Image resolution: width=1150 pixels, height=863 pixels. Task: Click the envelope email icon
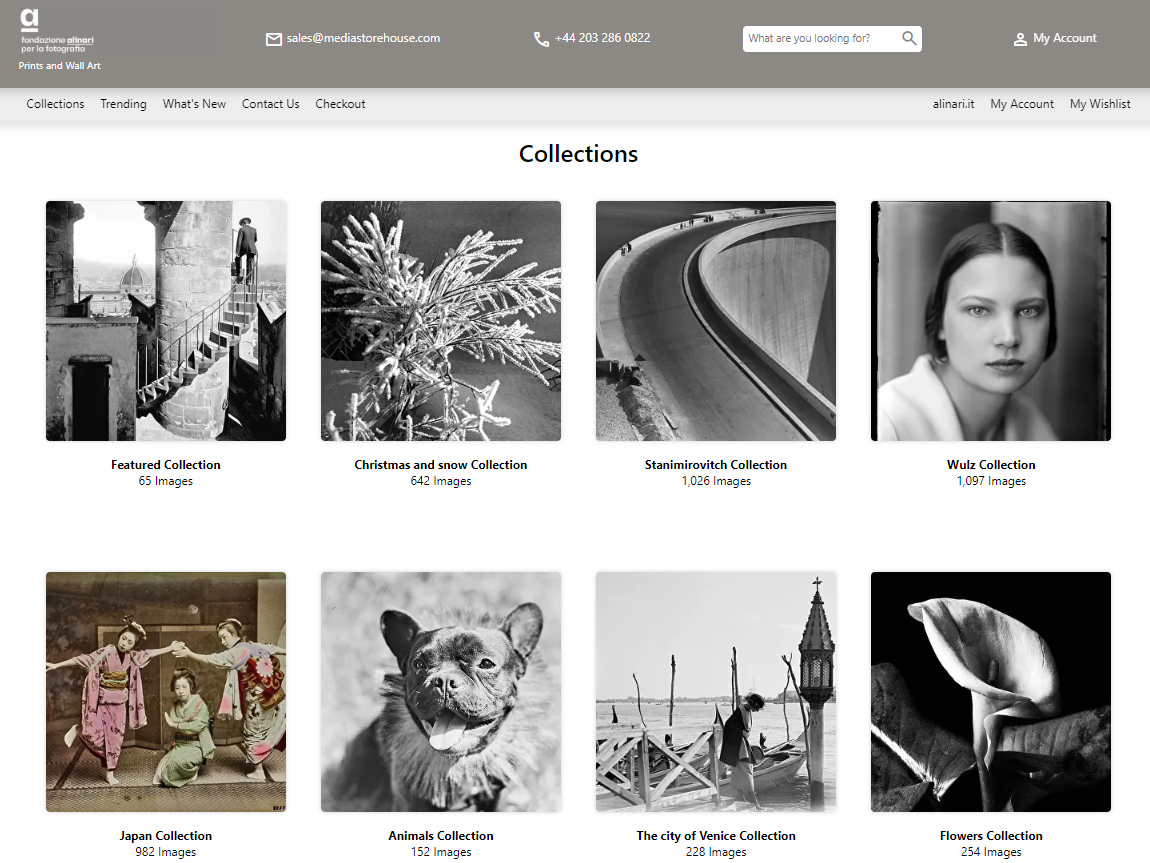(x=273, y=39)
